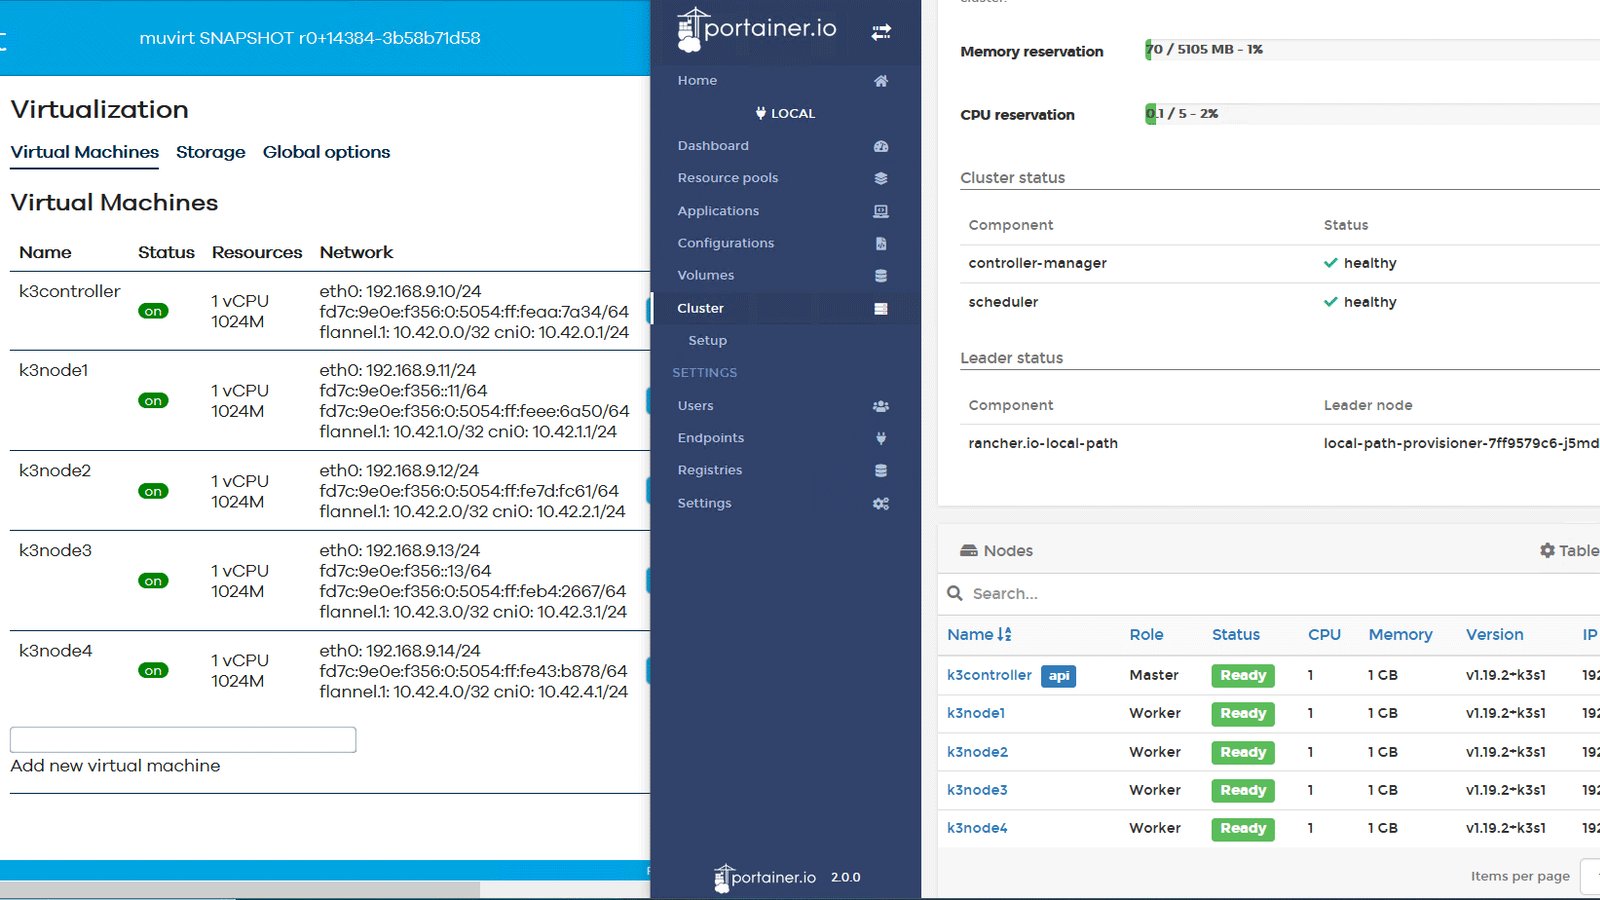Open the Items per page dropdown

(1590, 876)
